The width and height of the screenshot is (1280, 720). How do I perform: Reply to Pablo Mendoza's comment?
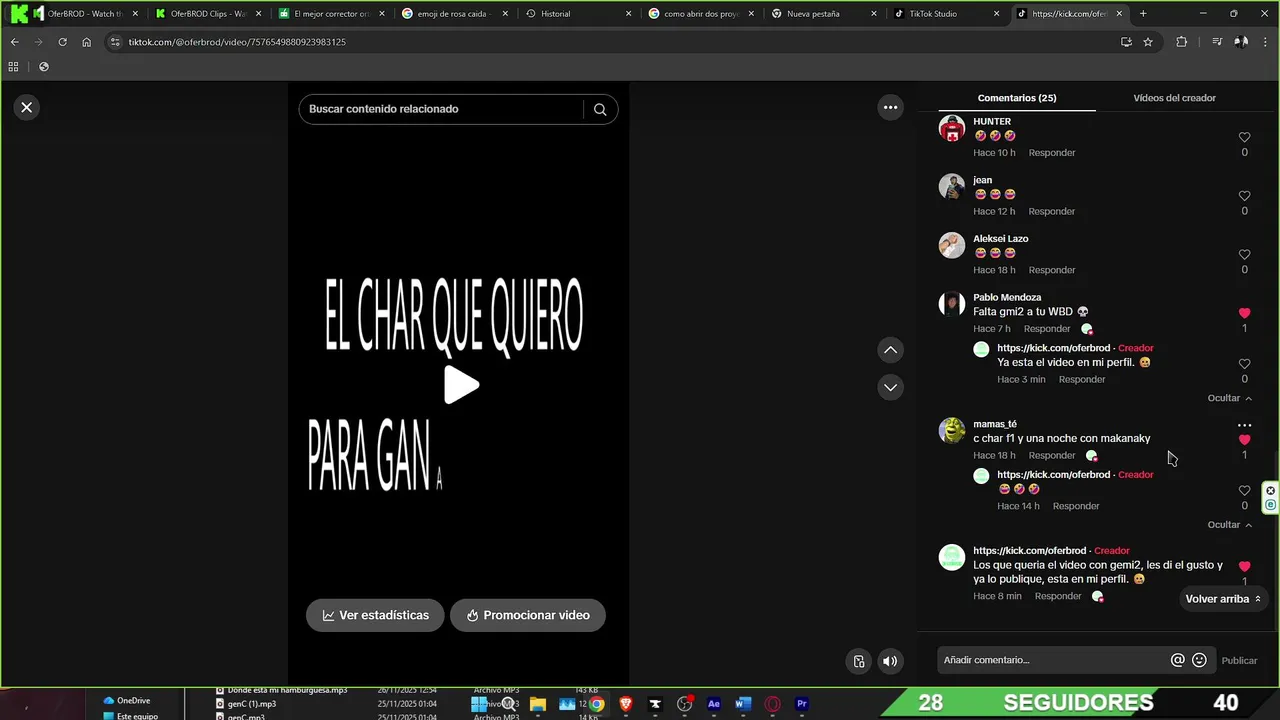tap(1047, 329)
